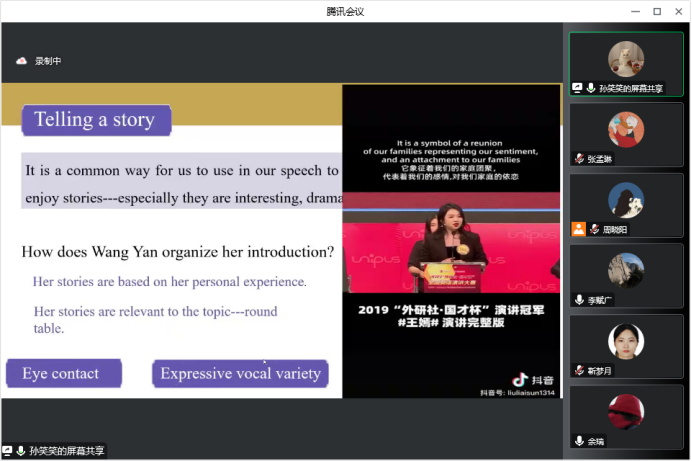Screen dimensions: 692x461
Task: Click the 录制中 recording status label
Action: (x=48, y=61)
